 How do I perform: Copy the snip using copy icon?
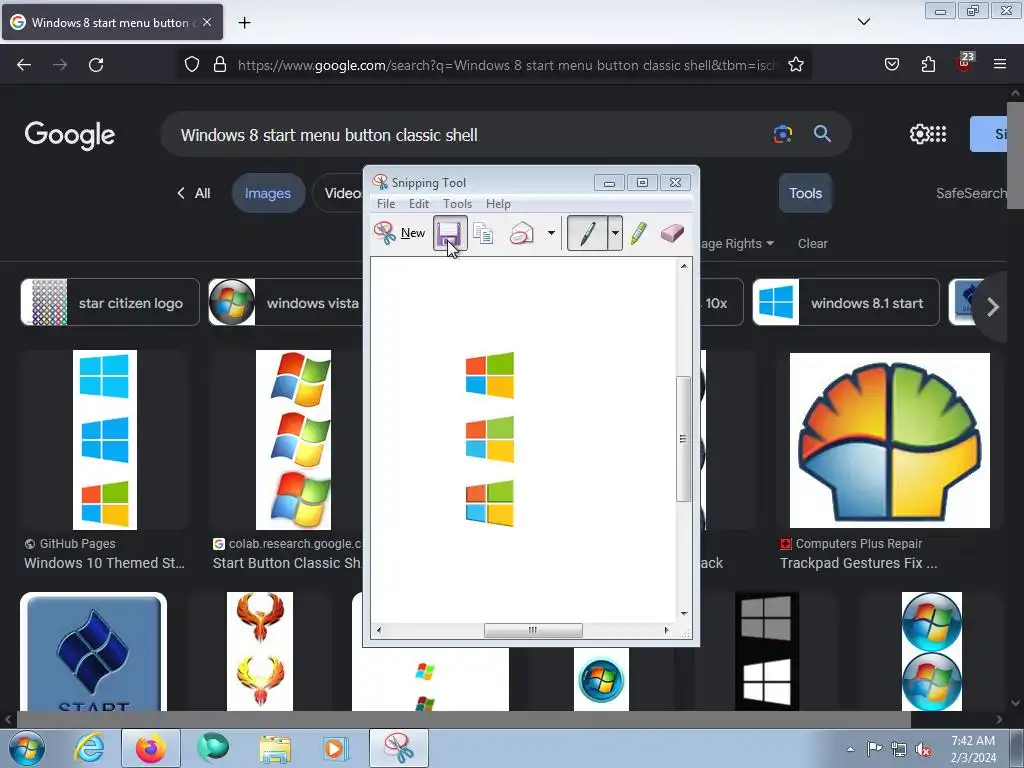coord(483,233)
